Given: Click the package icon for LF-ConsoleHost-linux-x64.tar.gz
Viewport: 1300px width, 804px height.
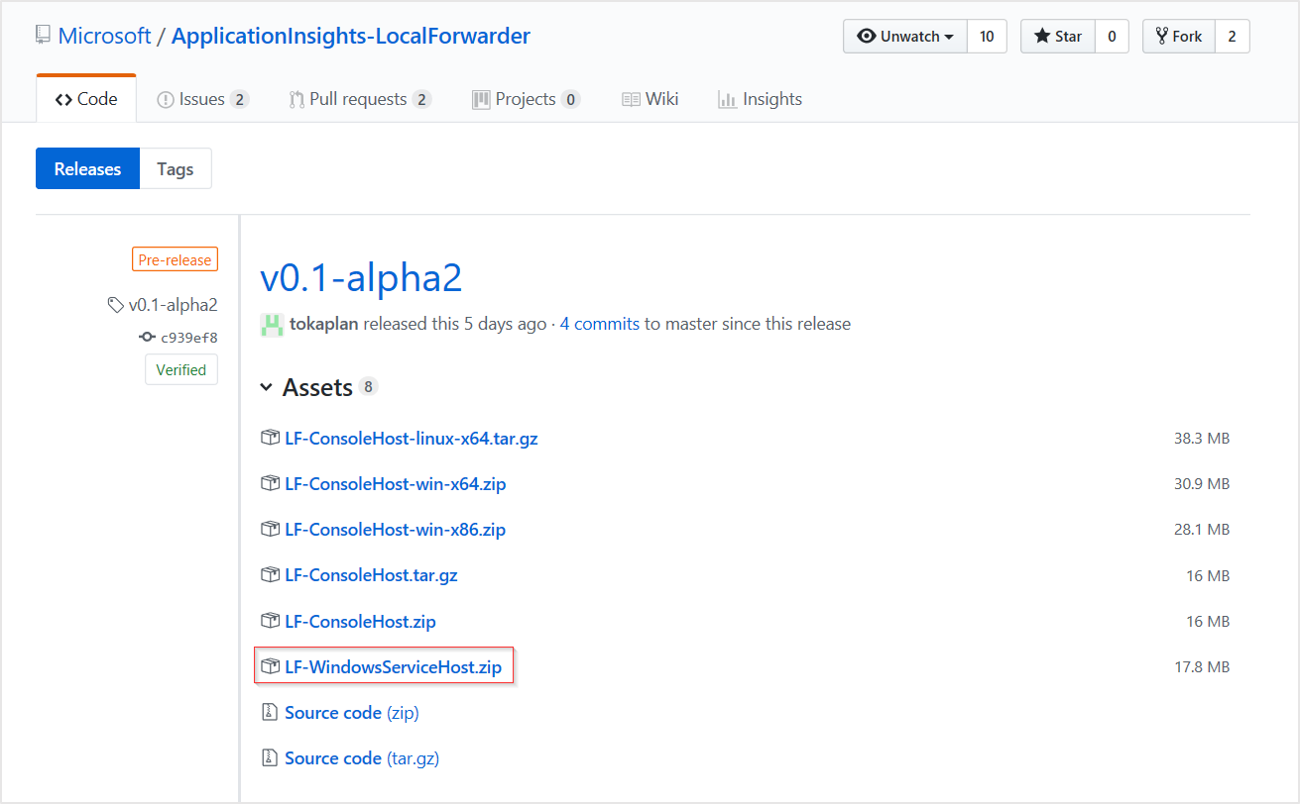Looking at the screenshot, I should click(270, 438).
